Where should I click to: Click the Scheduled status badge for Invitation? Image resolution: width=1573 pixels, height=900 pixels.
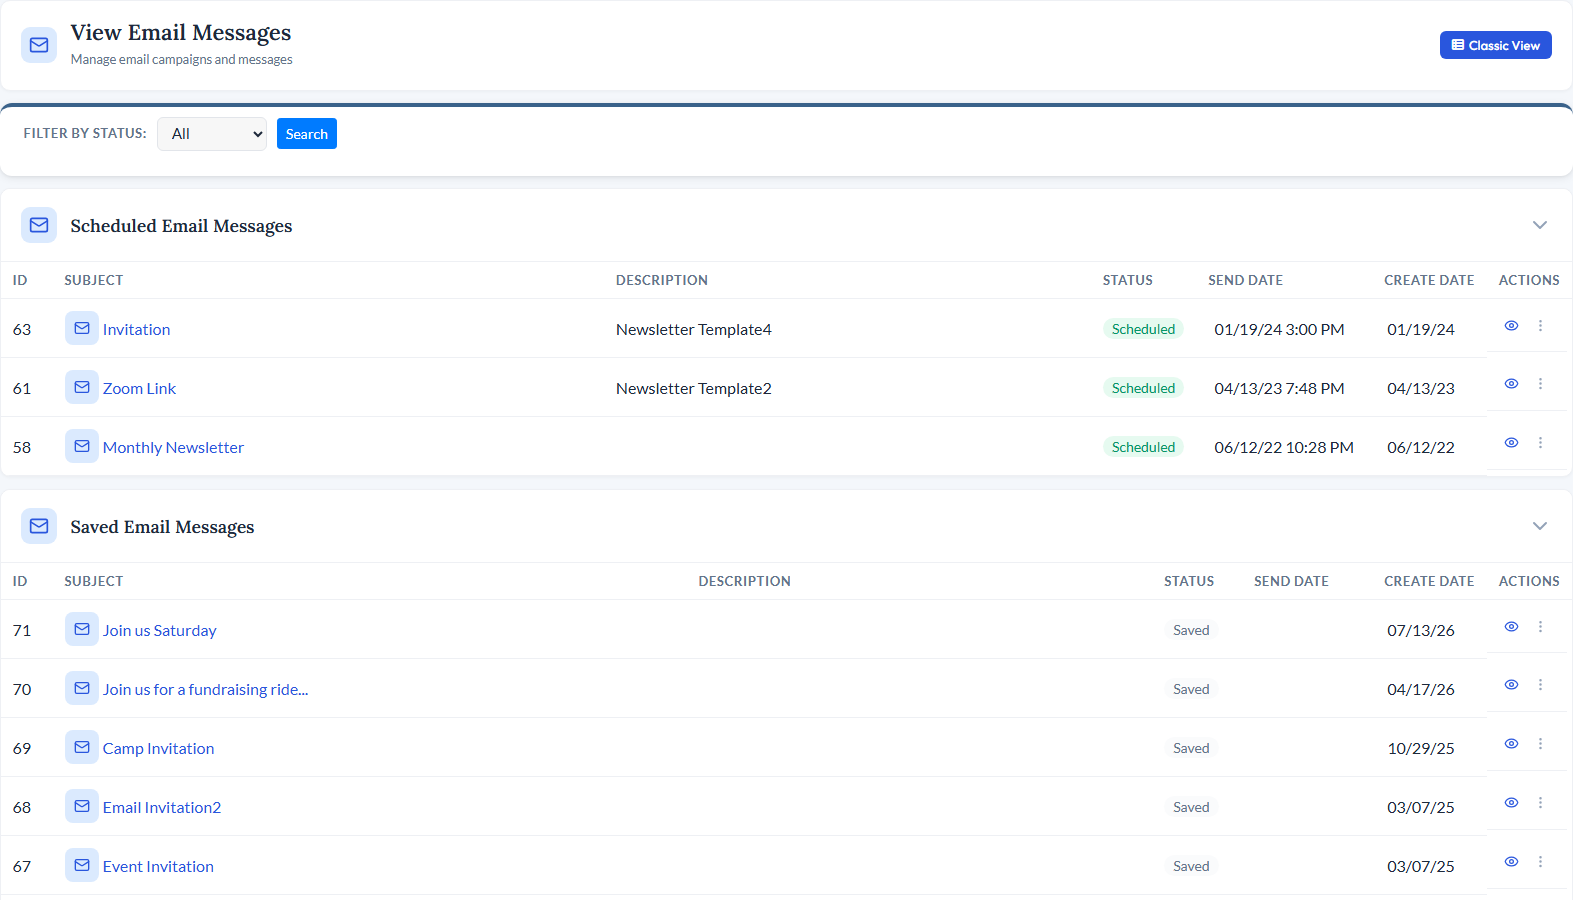coord(1143,329)
